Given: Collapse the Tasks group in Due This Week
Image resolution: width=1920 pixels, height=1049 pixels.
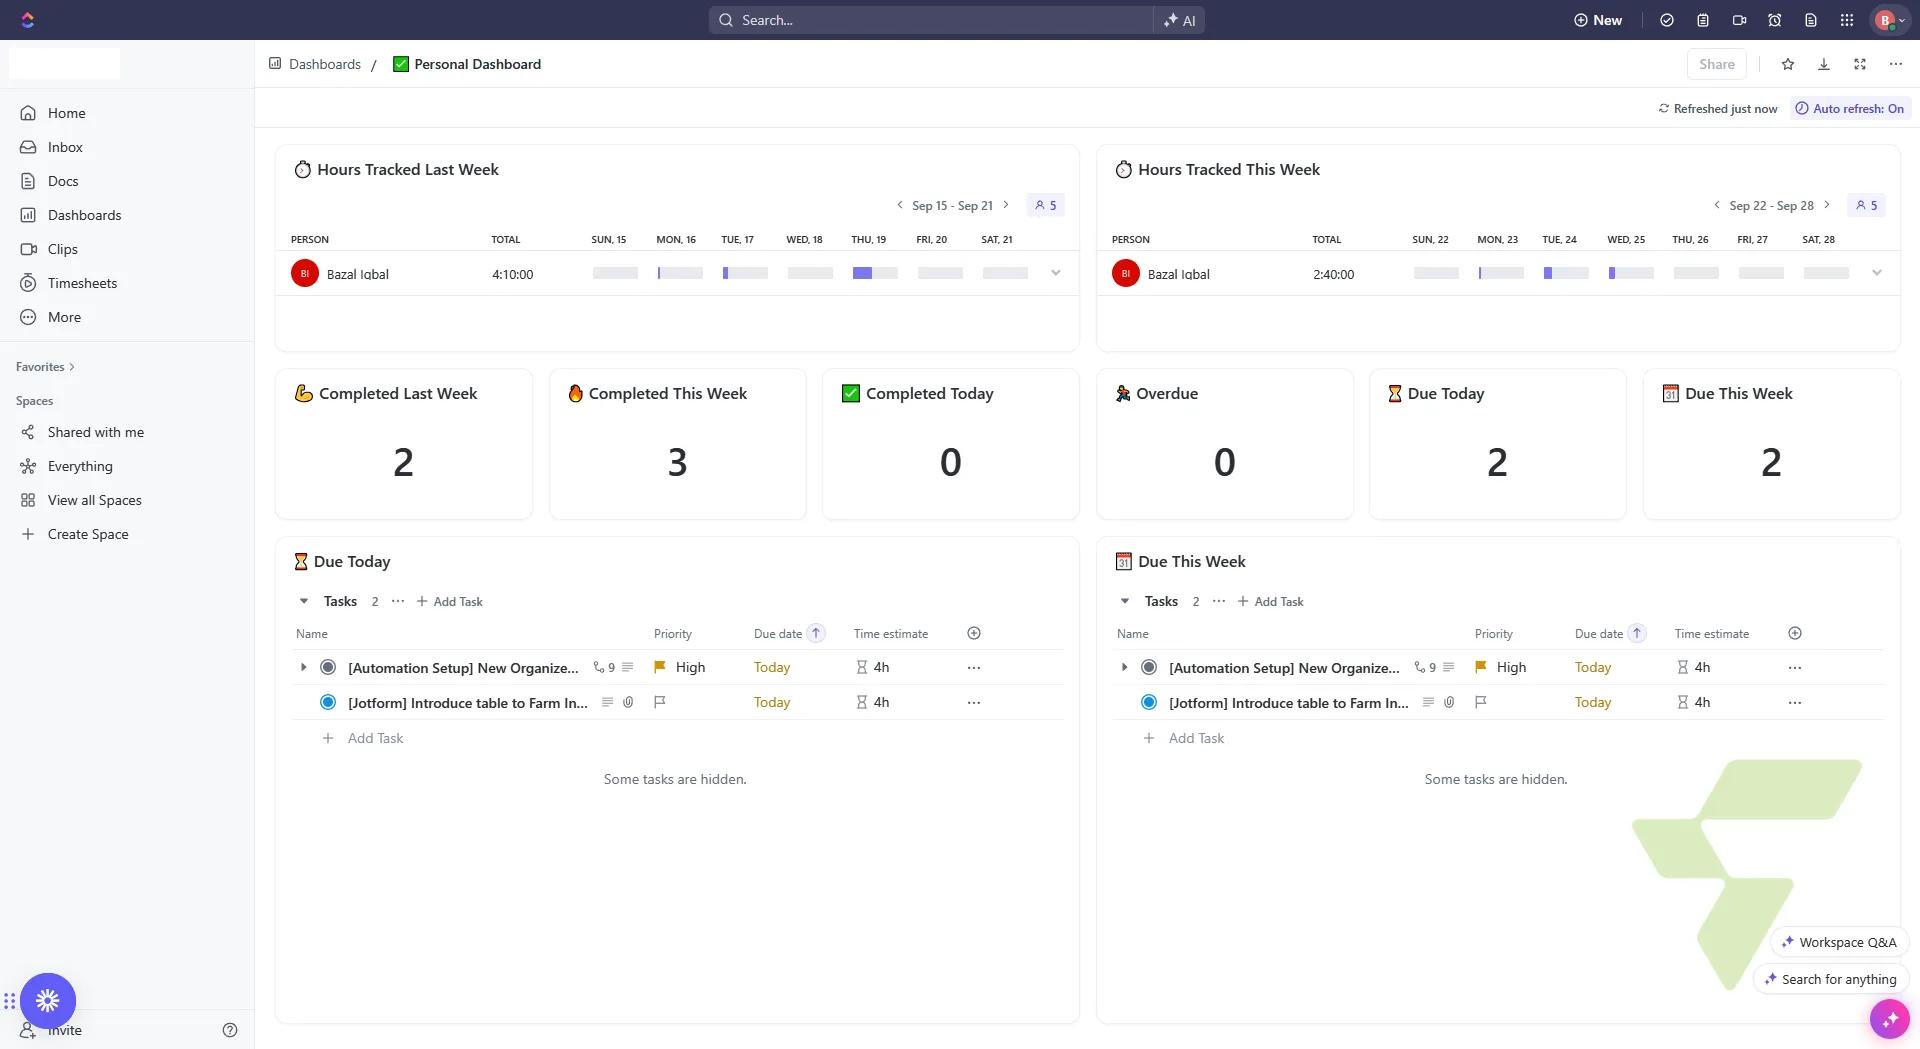Looking at the screenshot, I should pos(1125,601).
